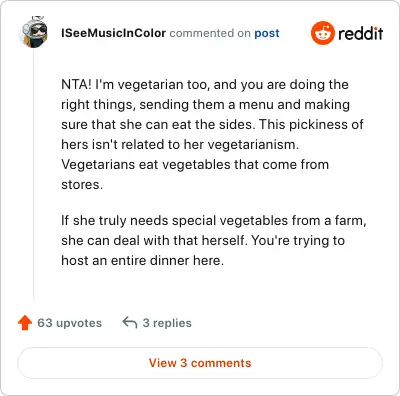Click the line "If she truly needs special vegetables"

[214, 221]
